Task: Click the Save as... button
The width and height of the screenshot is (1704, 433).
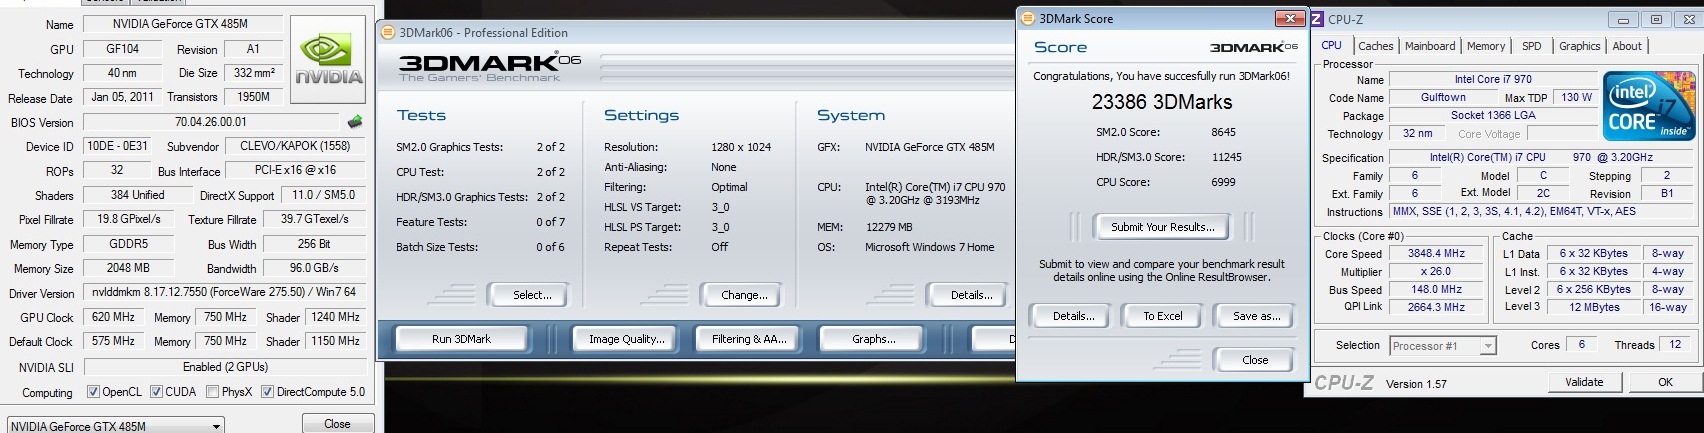Action: click(x=1256, y=316)
